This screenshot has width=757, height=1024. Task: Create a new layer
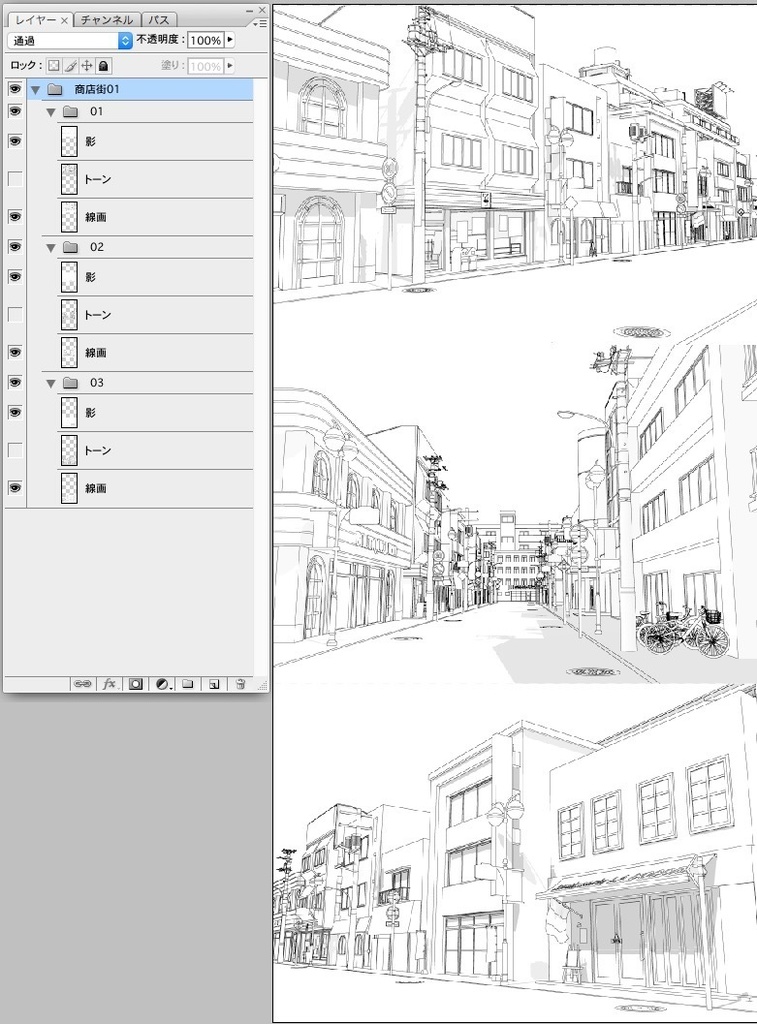click(214, 684)
